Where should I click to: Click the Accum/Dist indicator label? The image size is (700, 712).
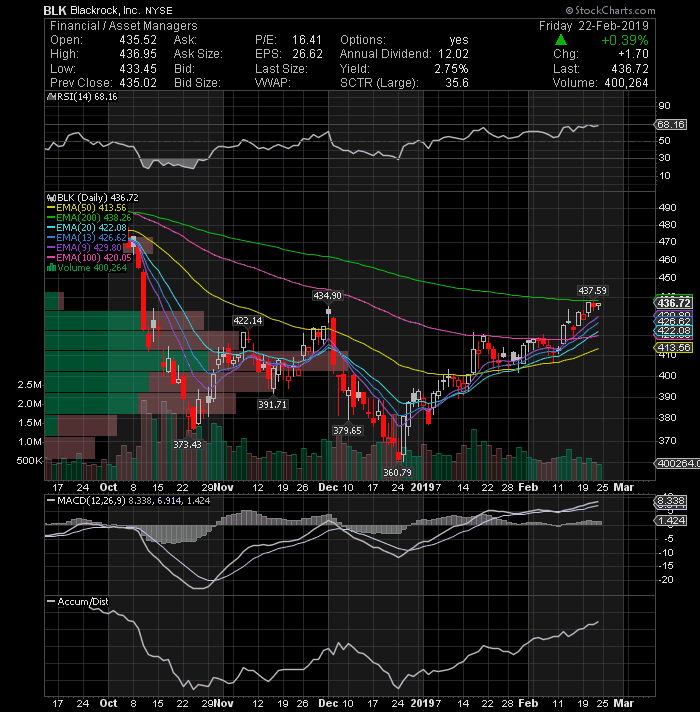pos(83,602)
